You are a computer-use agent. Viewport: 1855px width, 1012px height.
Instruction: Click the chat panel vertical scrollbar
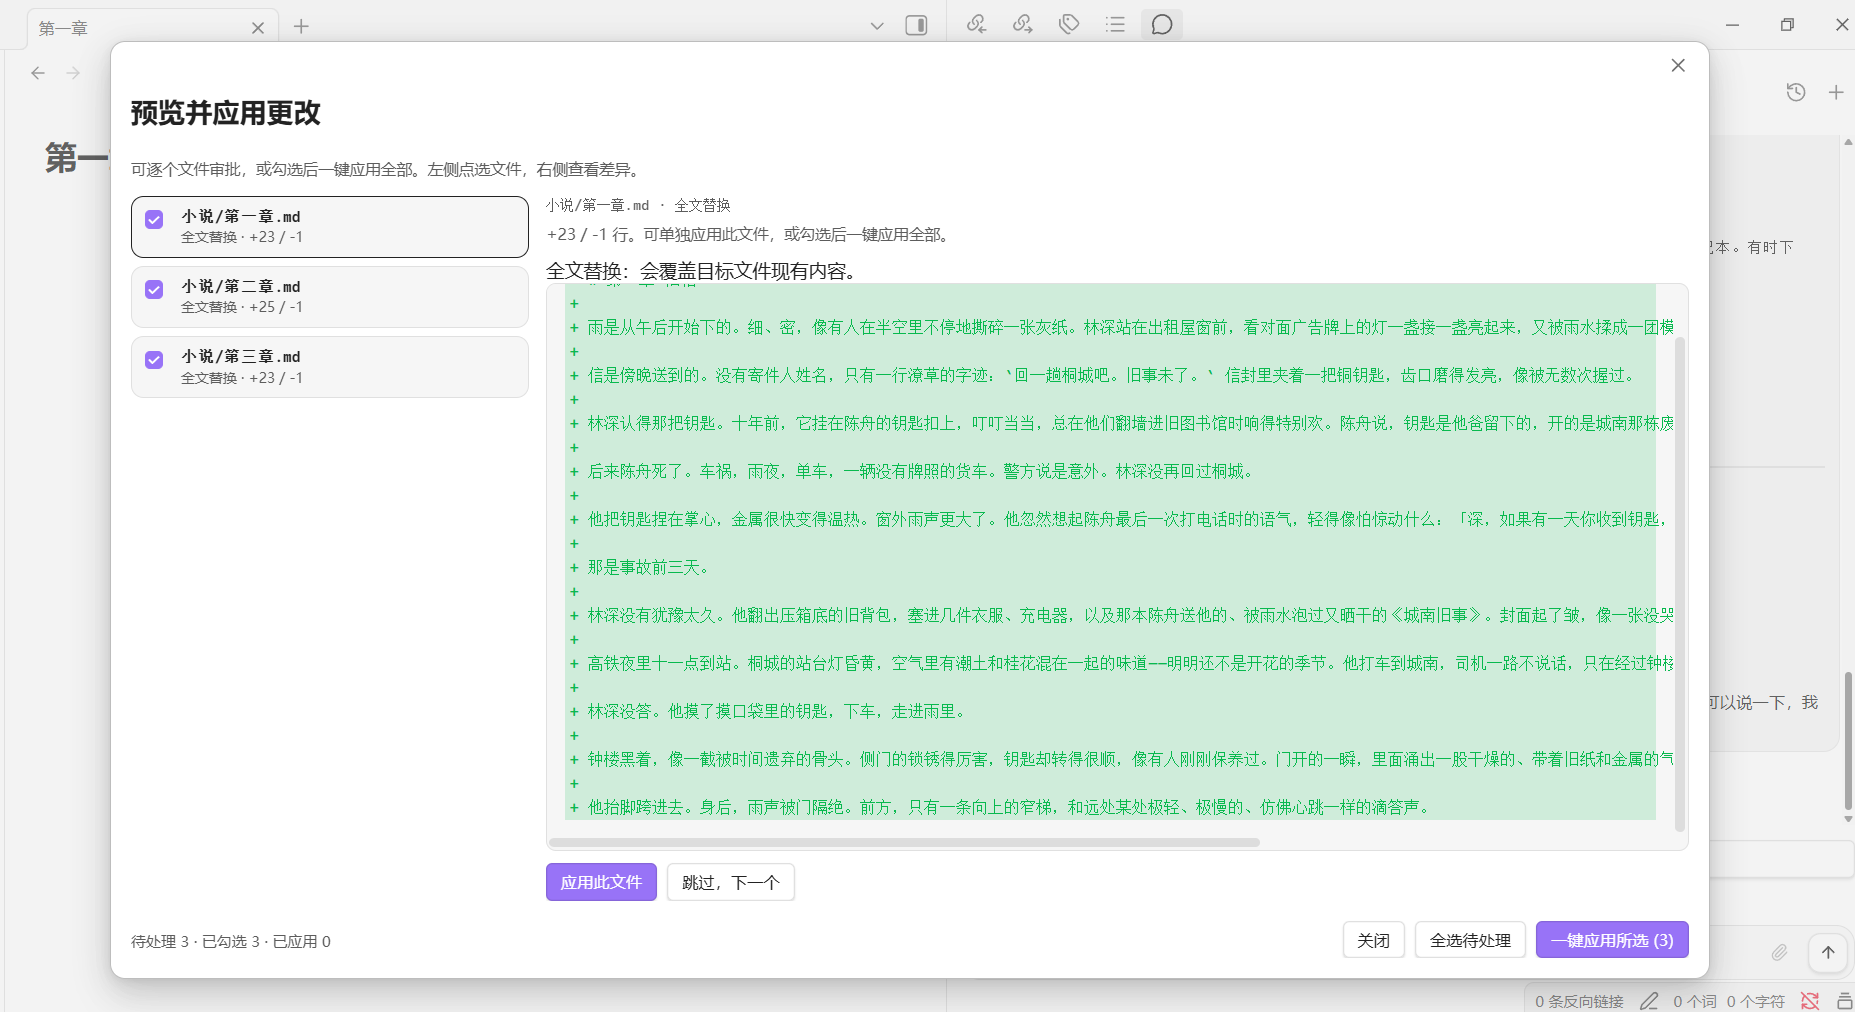pos(1848,740)
